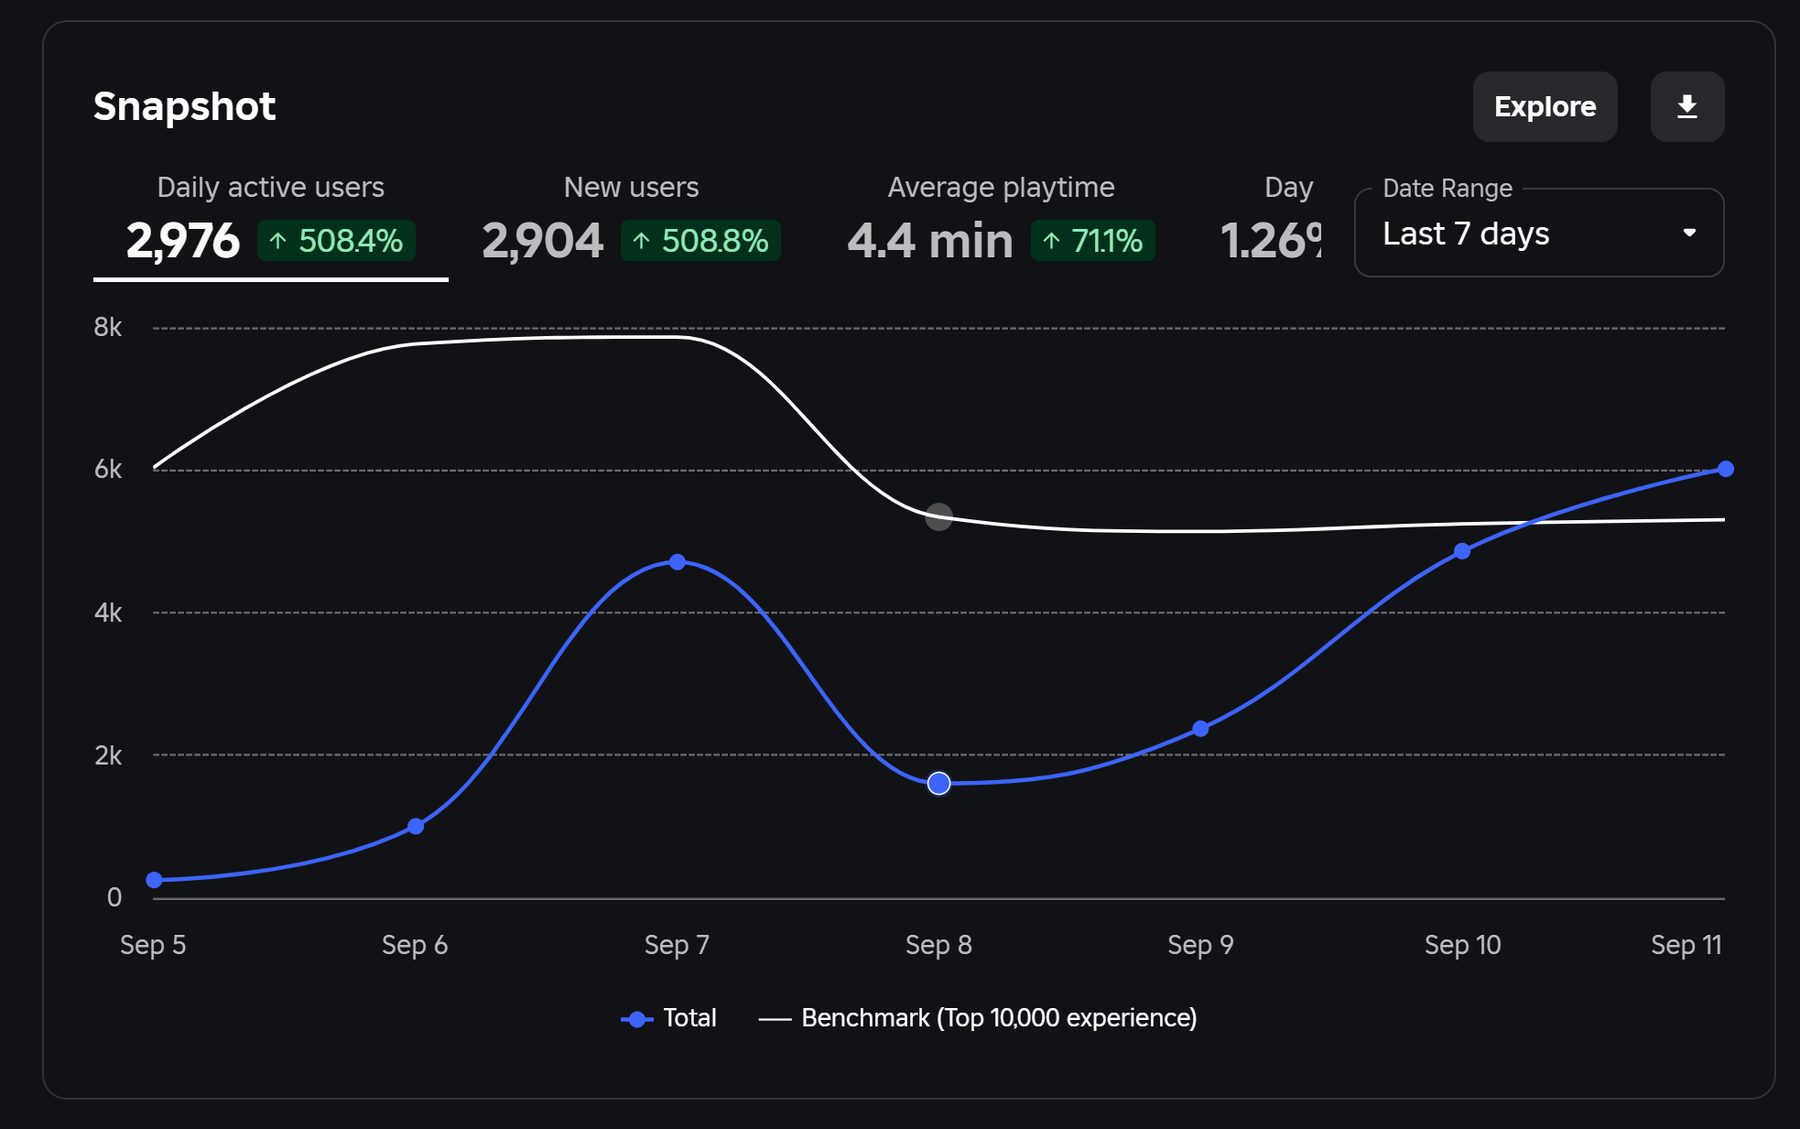Click the download icon button
The height and width of the screenshot is (1129, 1800).
pyautogui.click(x=1686, y=107)
